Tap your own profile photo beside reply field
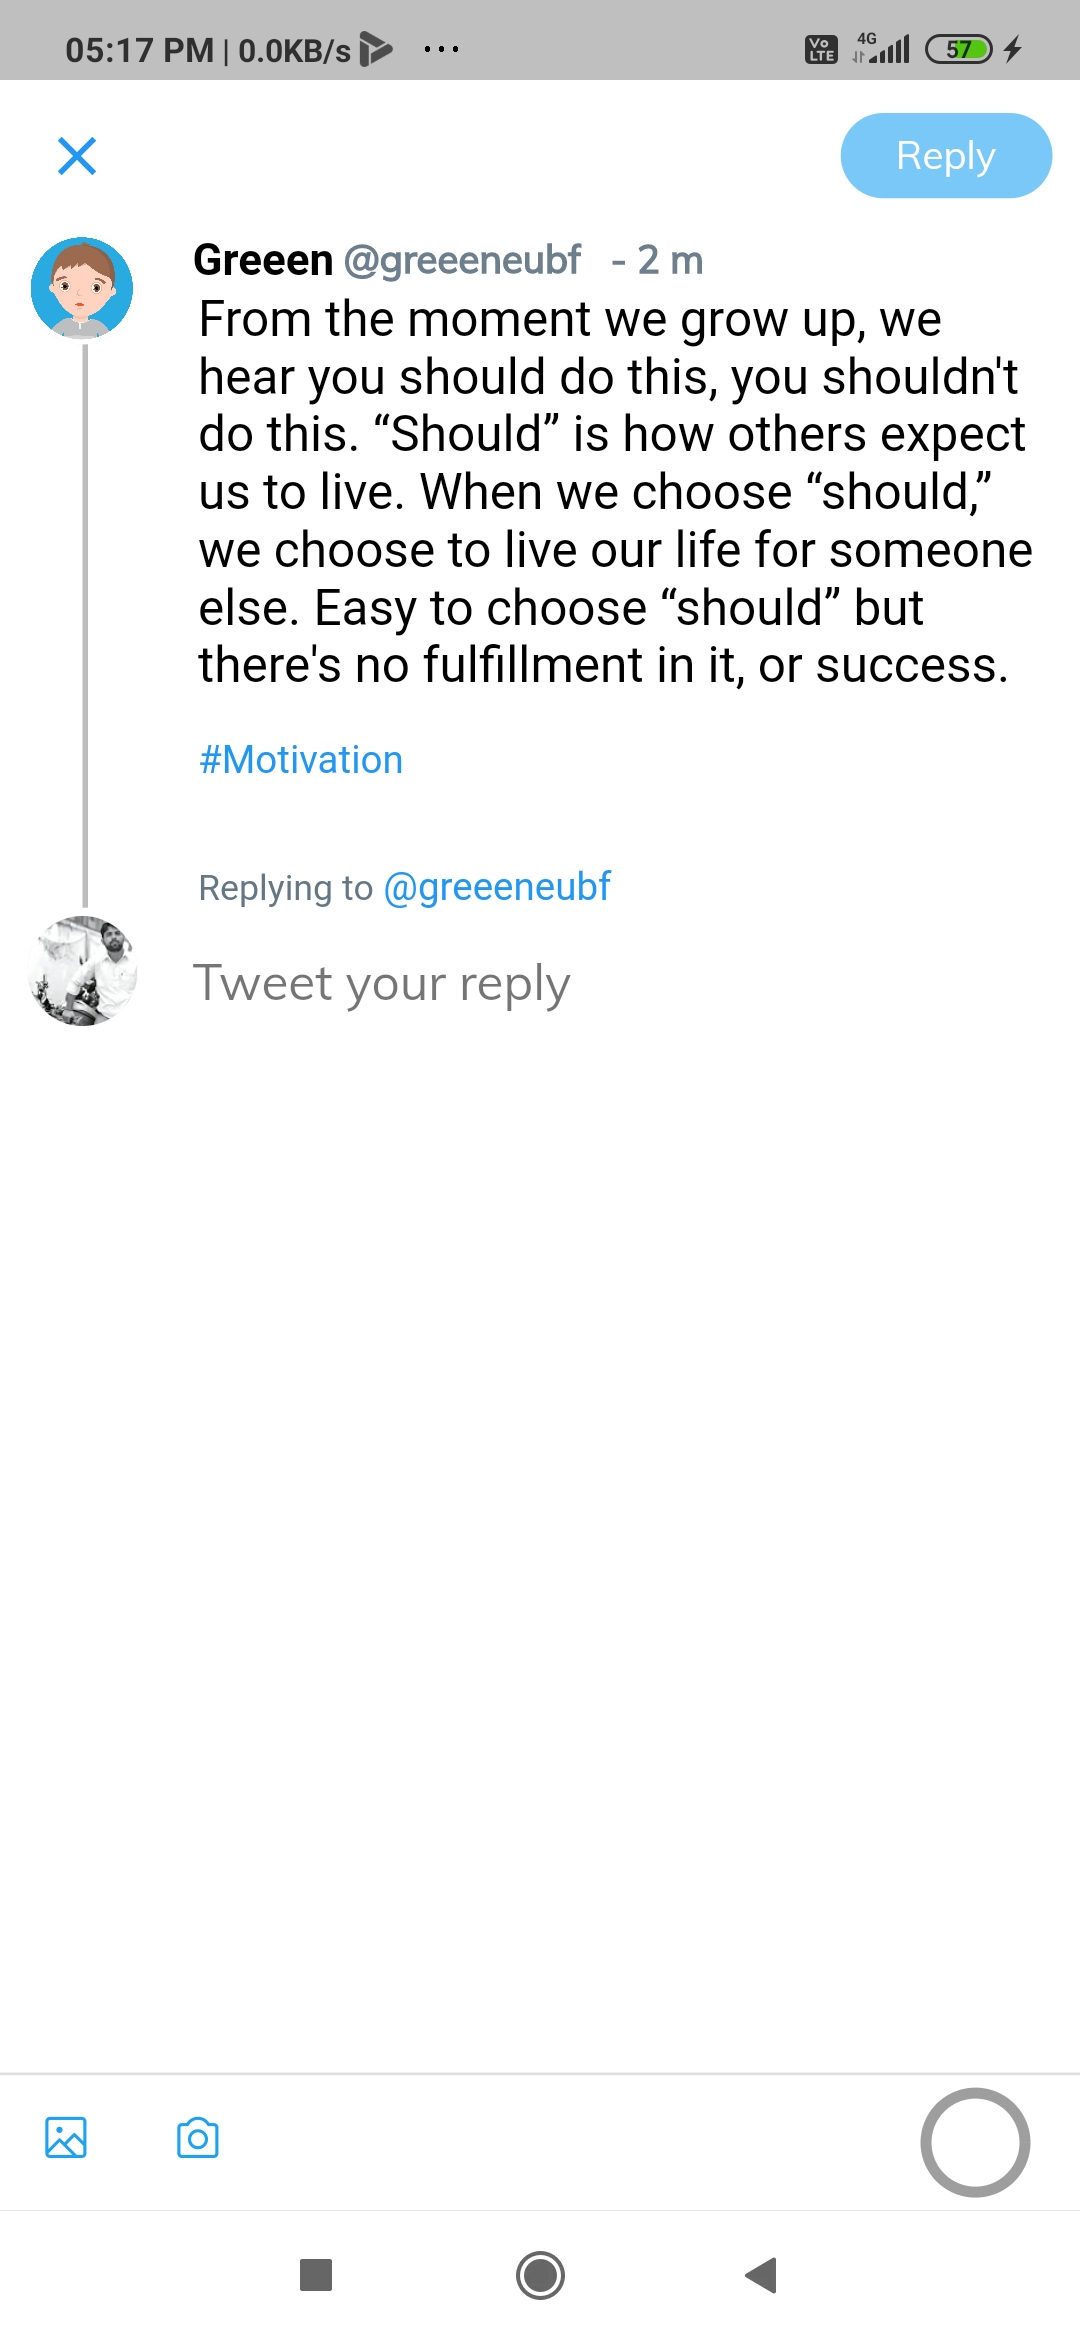 point(82,970)
